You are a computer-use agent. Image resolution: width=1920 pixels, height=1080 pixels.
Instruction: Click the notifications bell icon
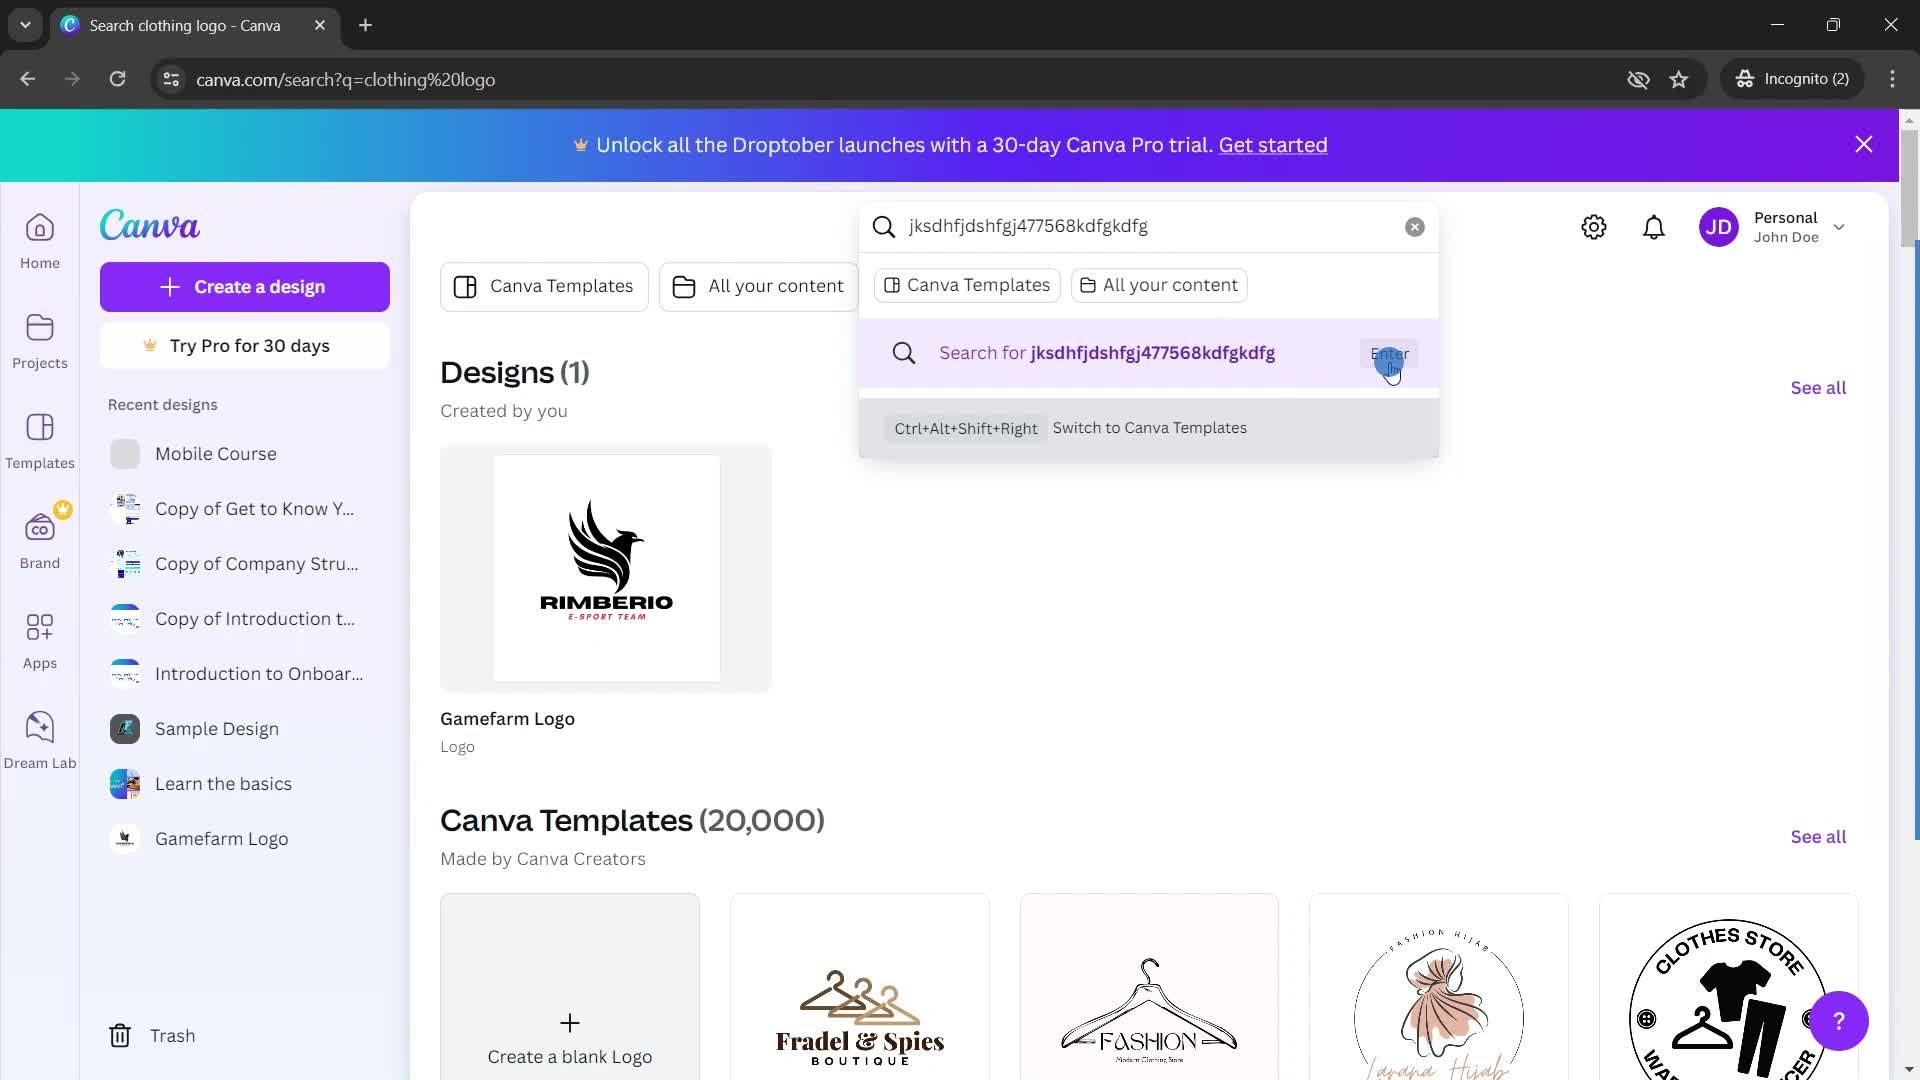pyautogui.click(x=1655, y=227)
